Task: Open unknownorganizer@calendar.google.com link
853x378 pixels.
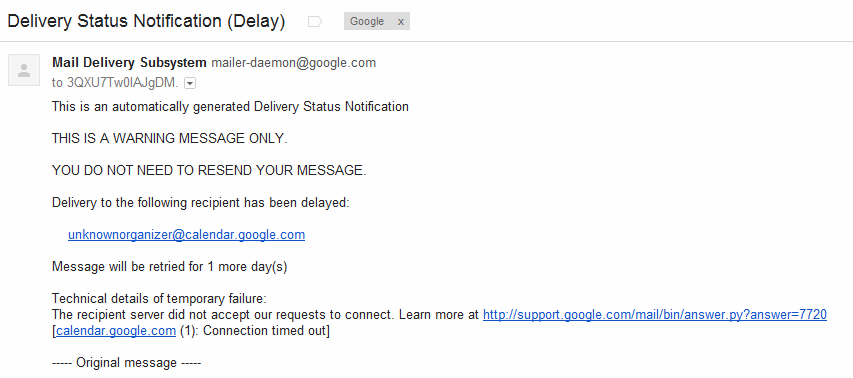Action: click(x=187, y=235)
